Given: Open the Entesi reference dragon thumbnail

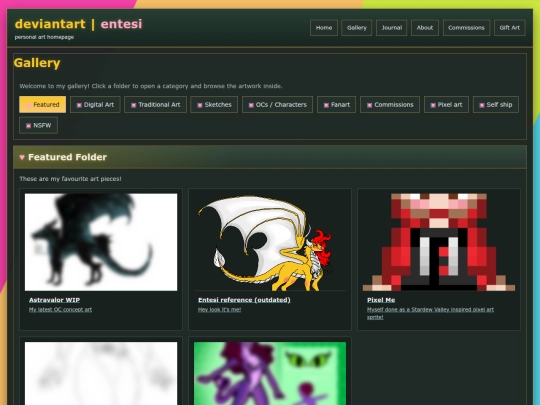Looking at the screenshot, I should click(x=270, y=242).
